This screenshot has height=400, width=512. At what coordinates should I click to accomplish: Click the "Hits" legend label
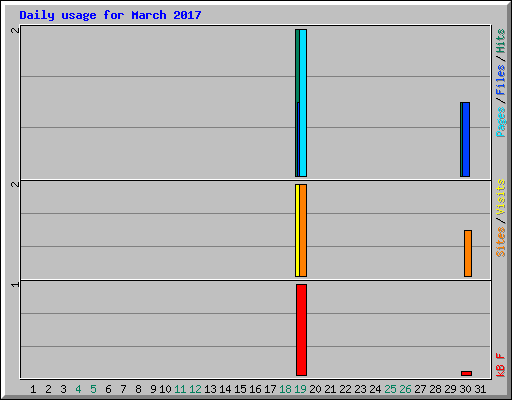(x=500, y=41)
